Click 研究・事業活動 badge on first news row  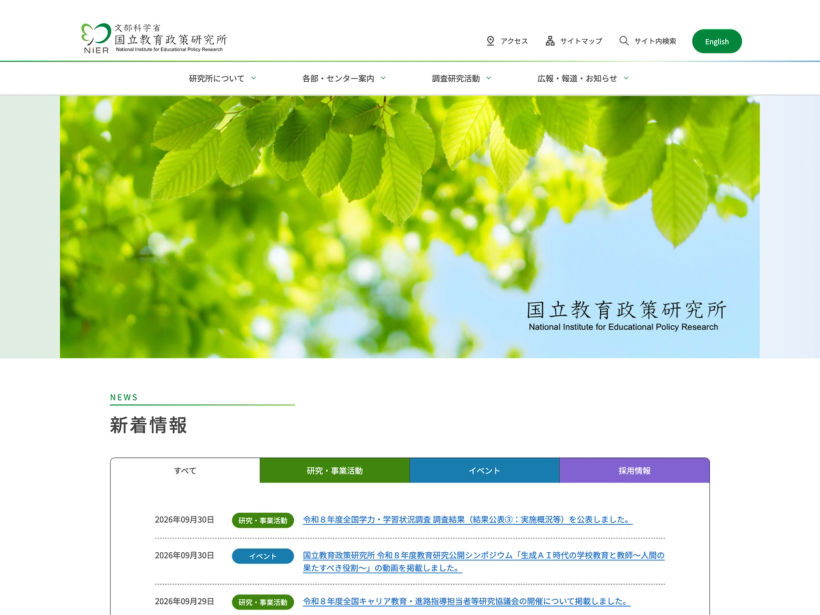click(263, 520)
